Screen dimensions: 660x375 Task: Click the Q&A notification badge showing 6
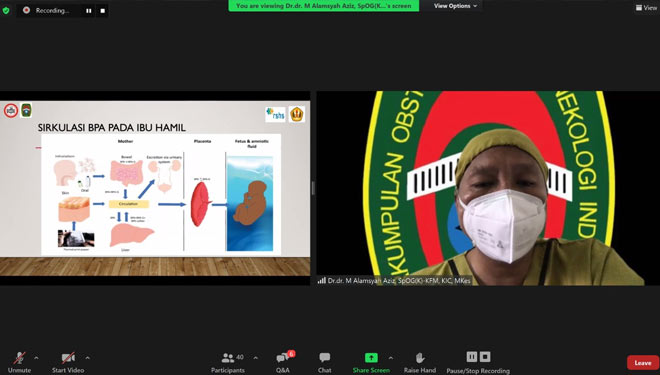[291, 354]
